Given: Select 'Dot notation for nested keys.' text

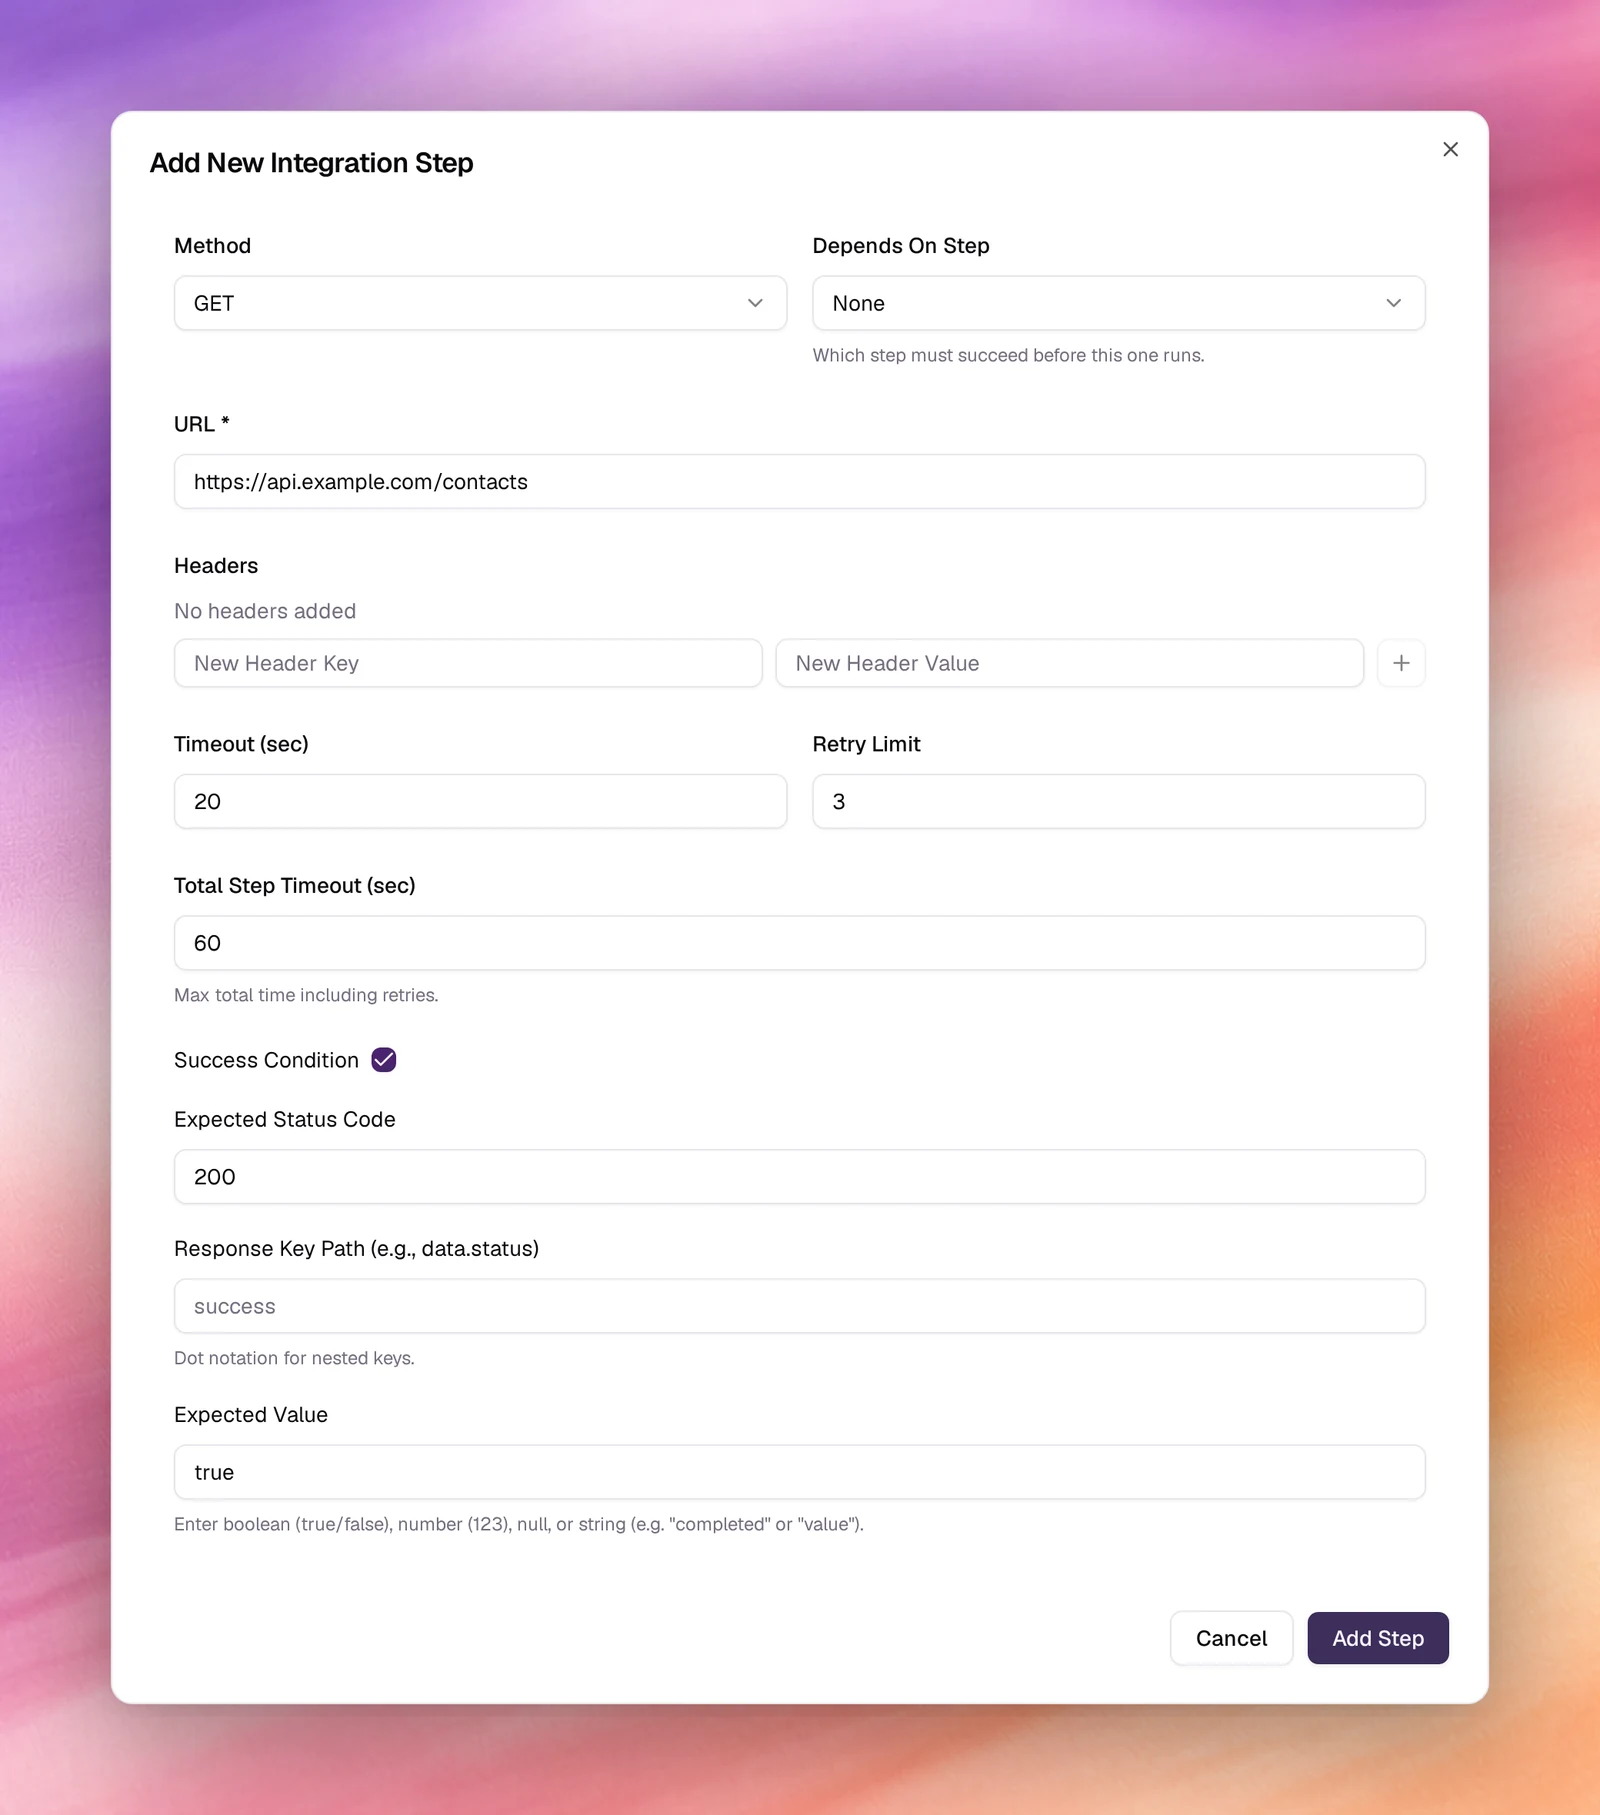Looking at the screenshot, I should 294,1358.
